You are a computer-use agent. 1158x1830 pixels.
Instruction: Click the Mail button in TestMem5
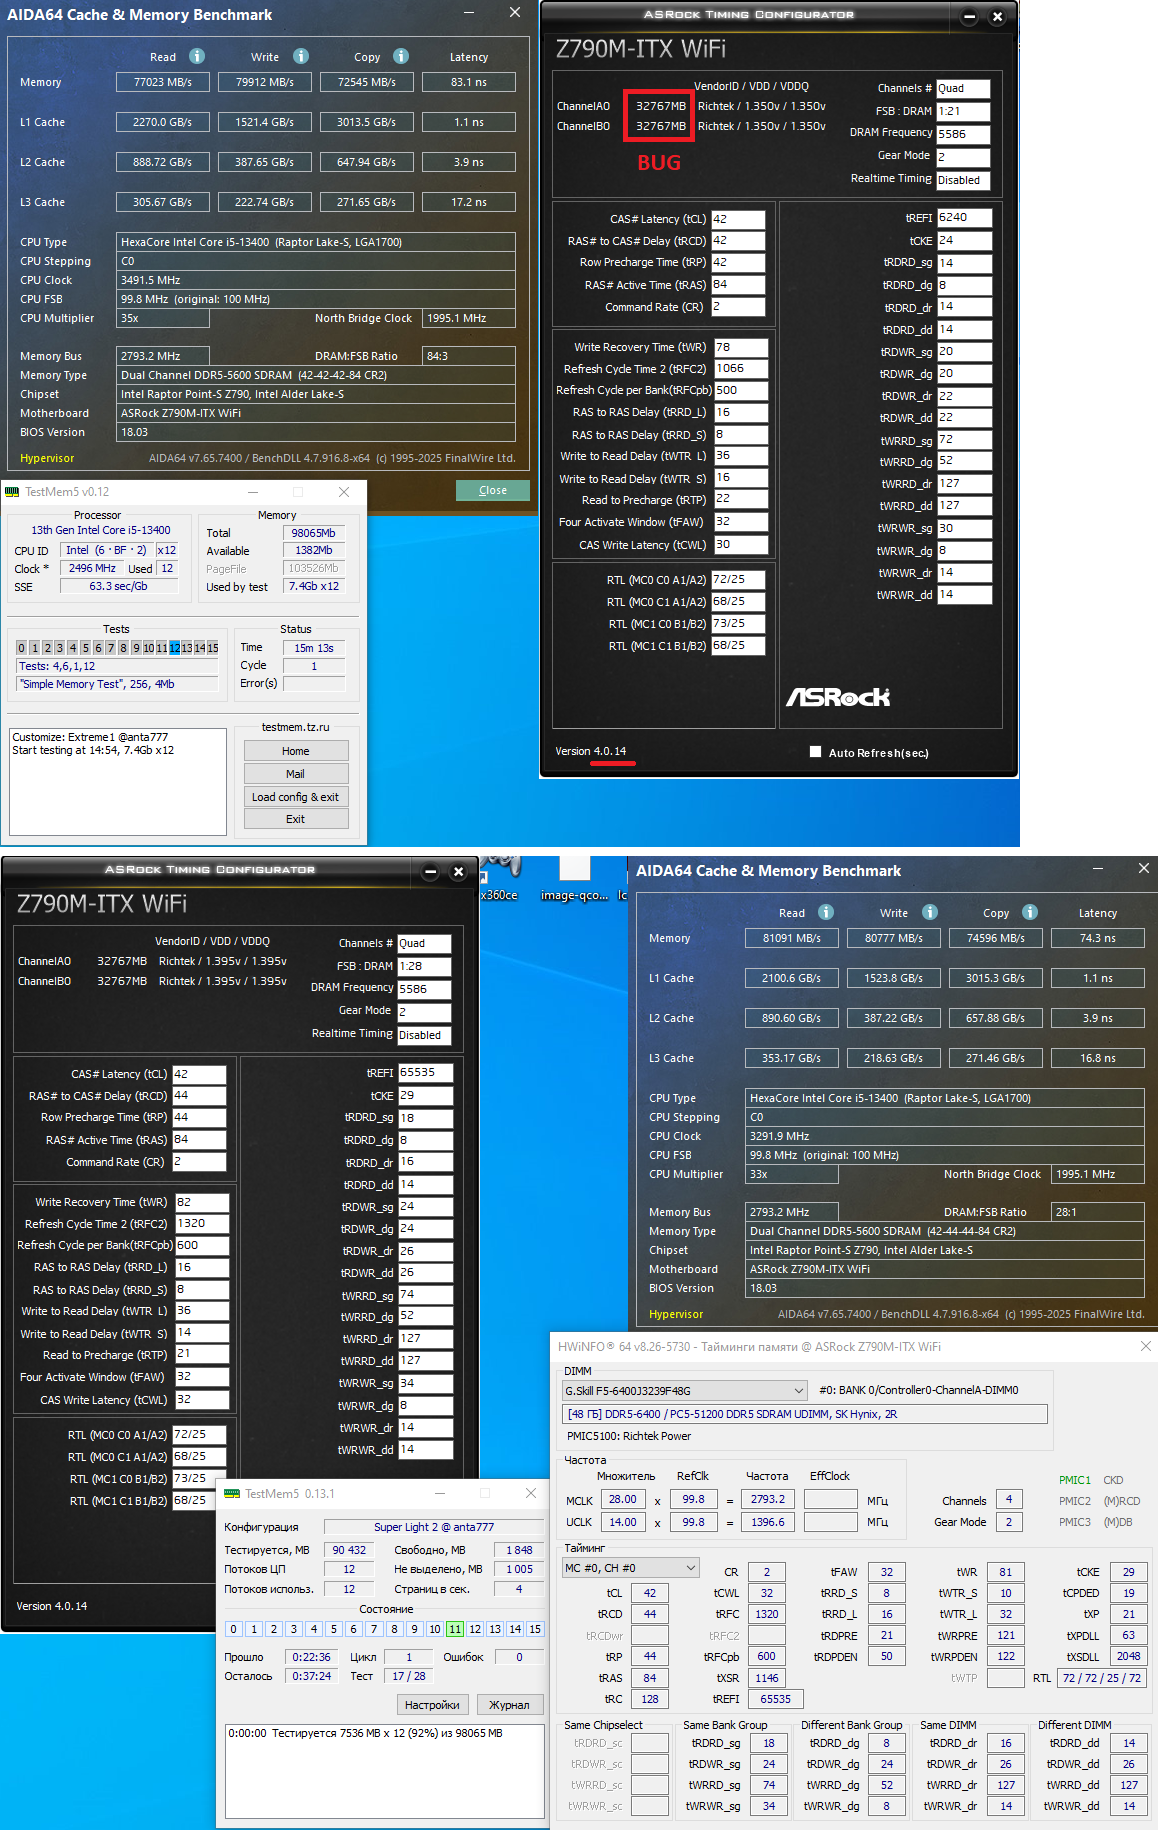pyautogui.click(x=296, y=774)
